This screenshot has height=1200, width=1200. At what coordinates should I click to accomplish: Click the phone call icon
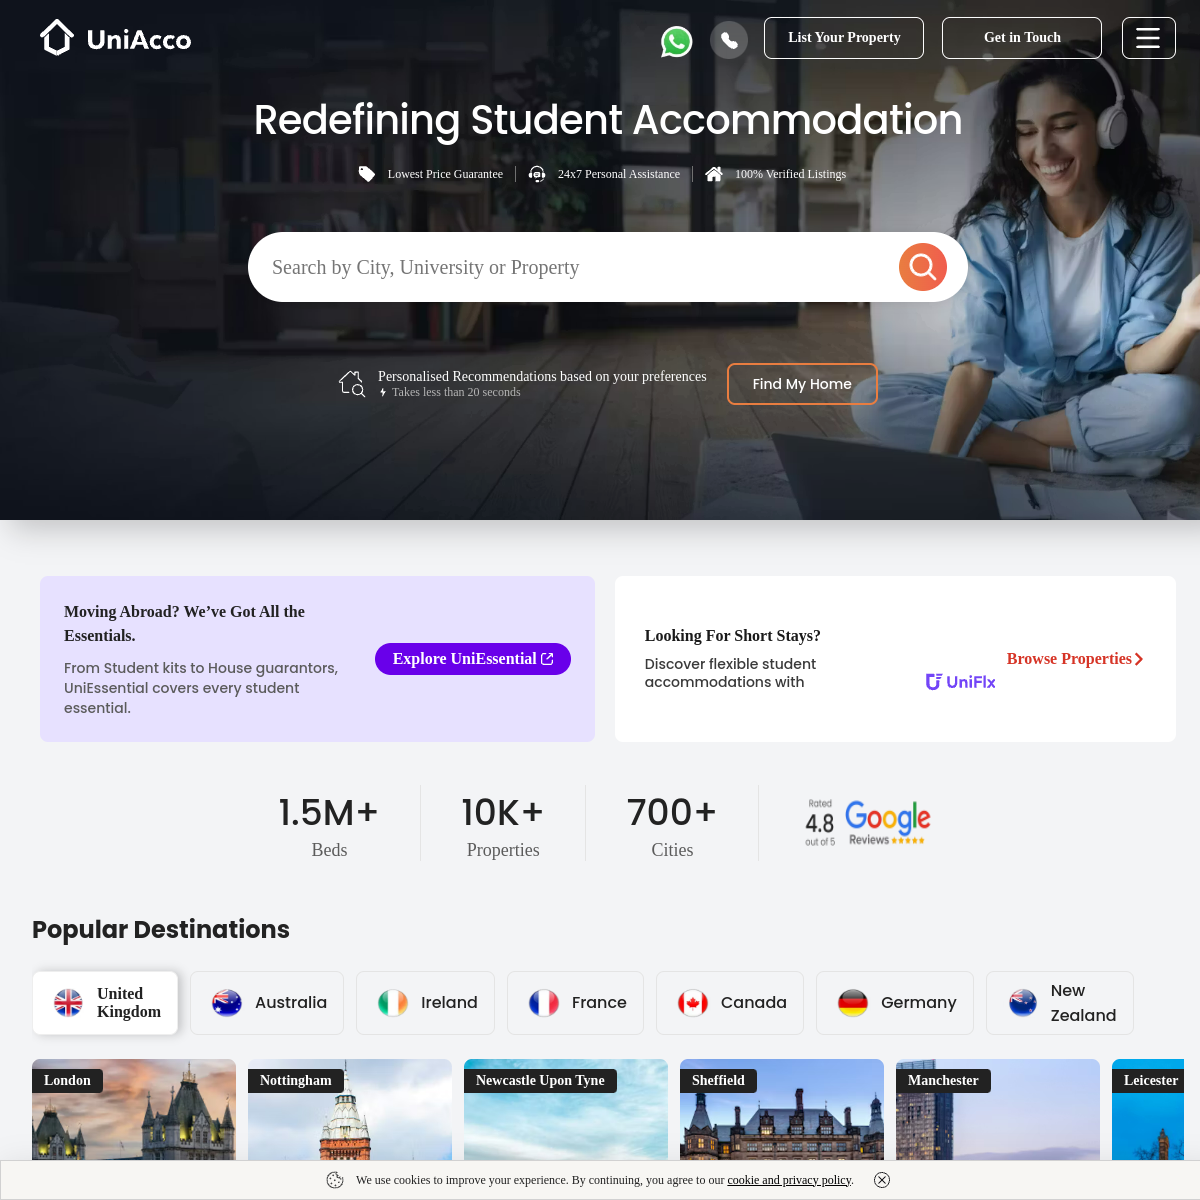[729, 40]
